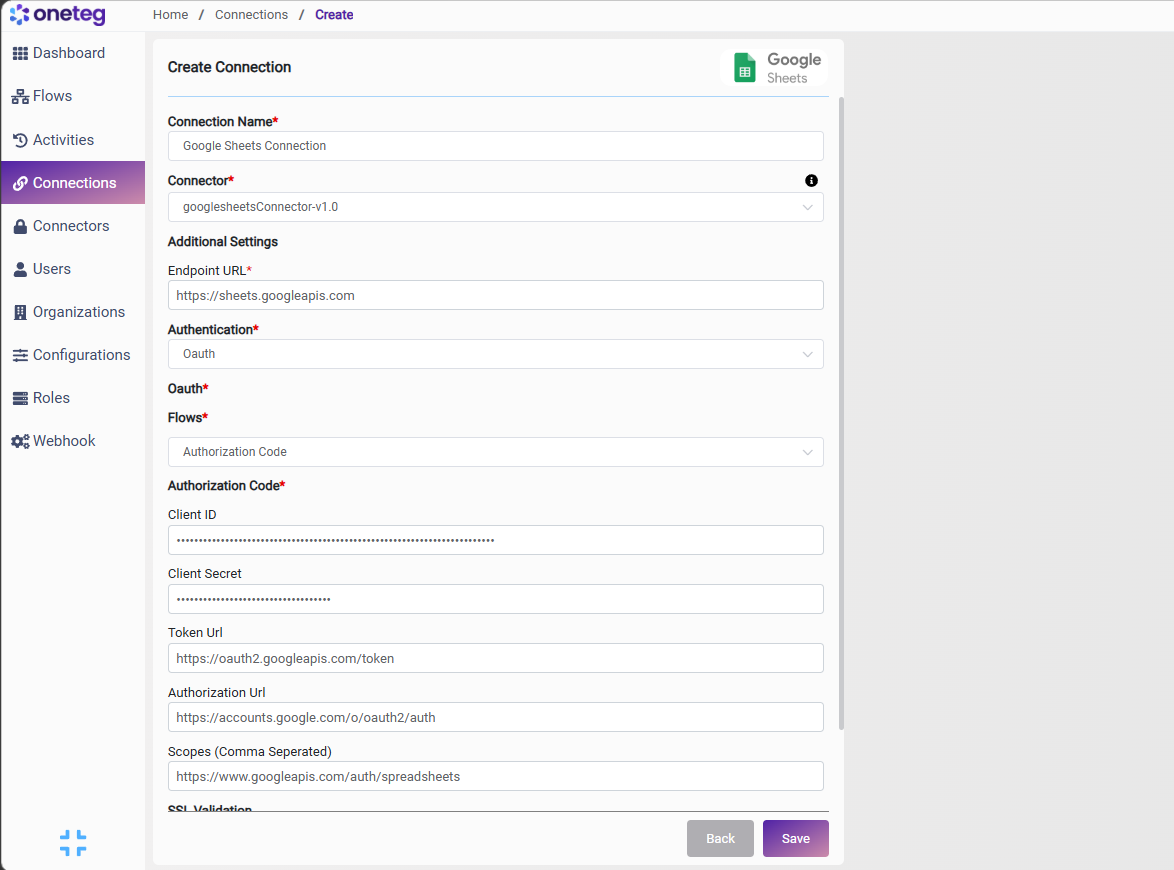The width and height of the screenshot is (1174, 870).
Task: Click the Create Connection heading
Action: (x=229, y=67)
